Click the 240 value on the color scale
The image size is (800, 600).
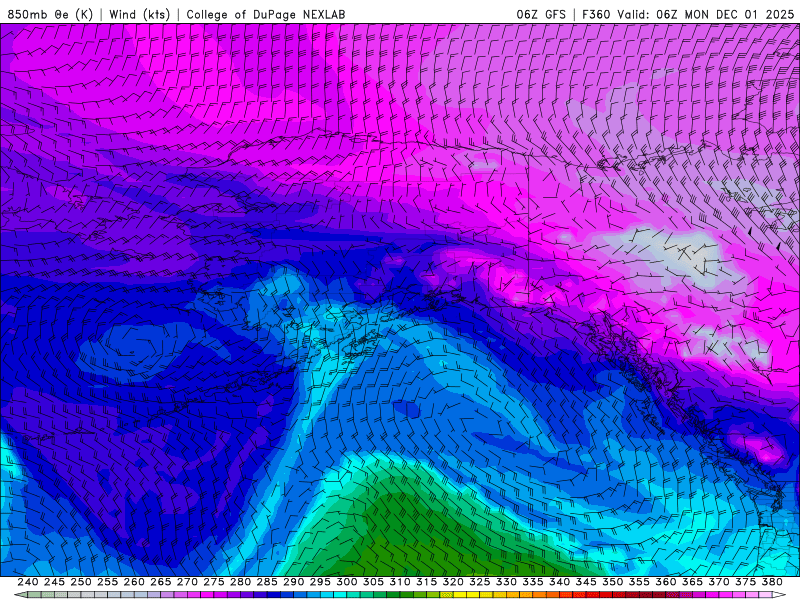pyautogui.click(x=28, y=582)
